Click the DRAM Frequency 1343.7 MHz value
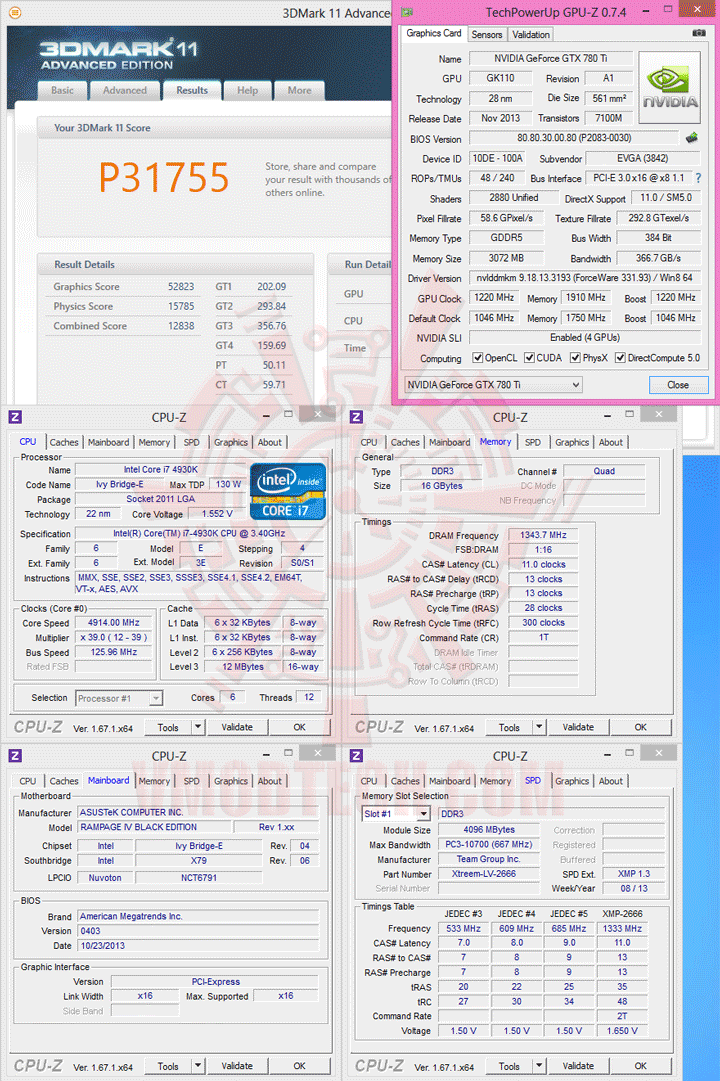Screen dimensions: 720x1081 [543, 535]
